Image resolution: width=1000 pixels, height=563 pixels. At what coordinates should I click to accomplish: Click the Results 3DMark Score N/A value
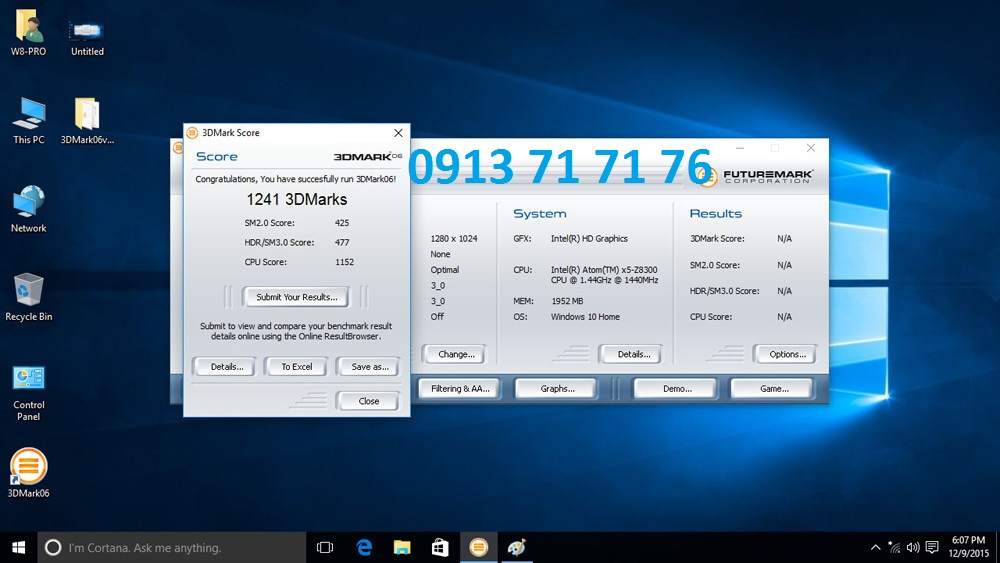click(784, 238)
